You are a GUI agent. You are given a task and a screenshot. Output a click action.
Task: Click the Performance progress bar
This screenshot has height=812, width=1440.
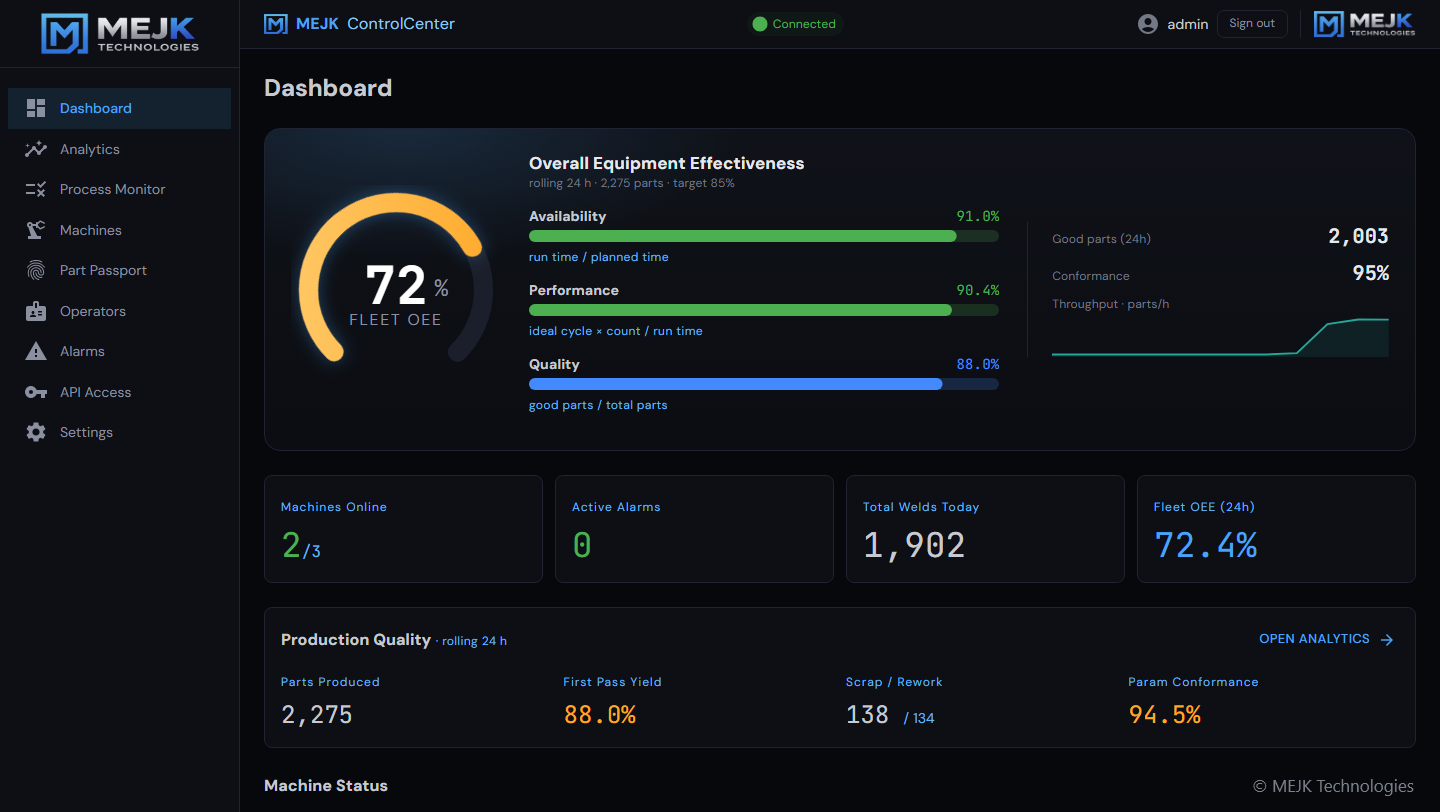[x=763, y=310]
